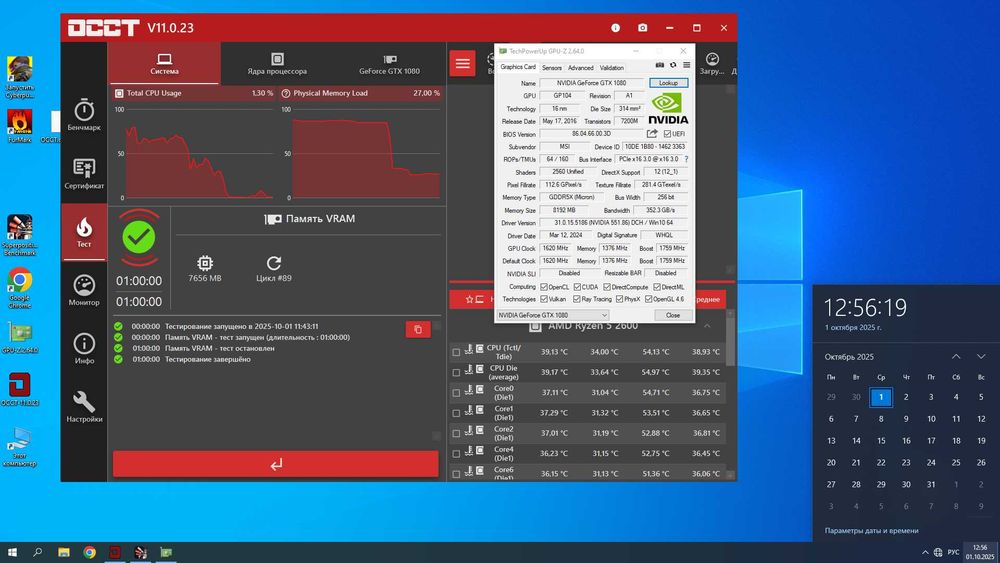Click the GPU-Z Name field NVIDIA GeForce GTX 1080
1000x563 pixels.
pos(591,83)
